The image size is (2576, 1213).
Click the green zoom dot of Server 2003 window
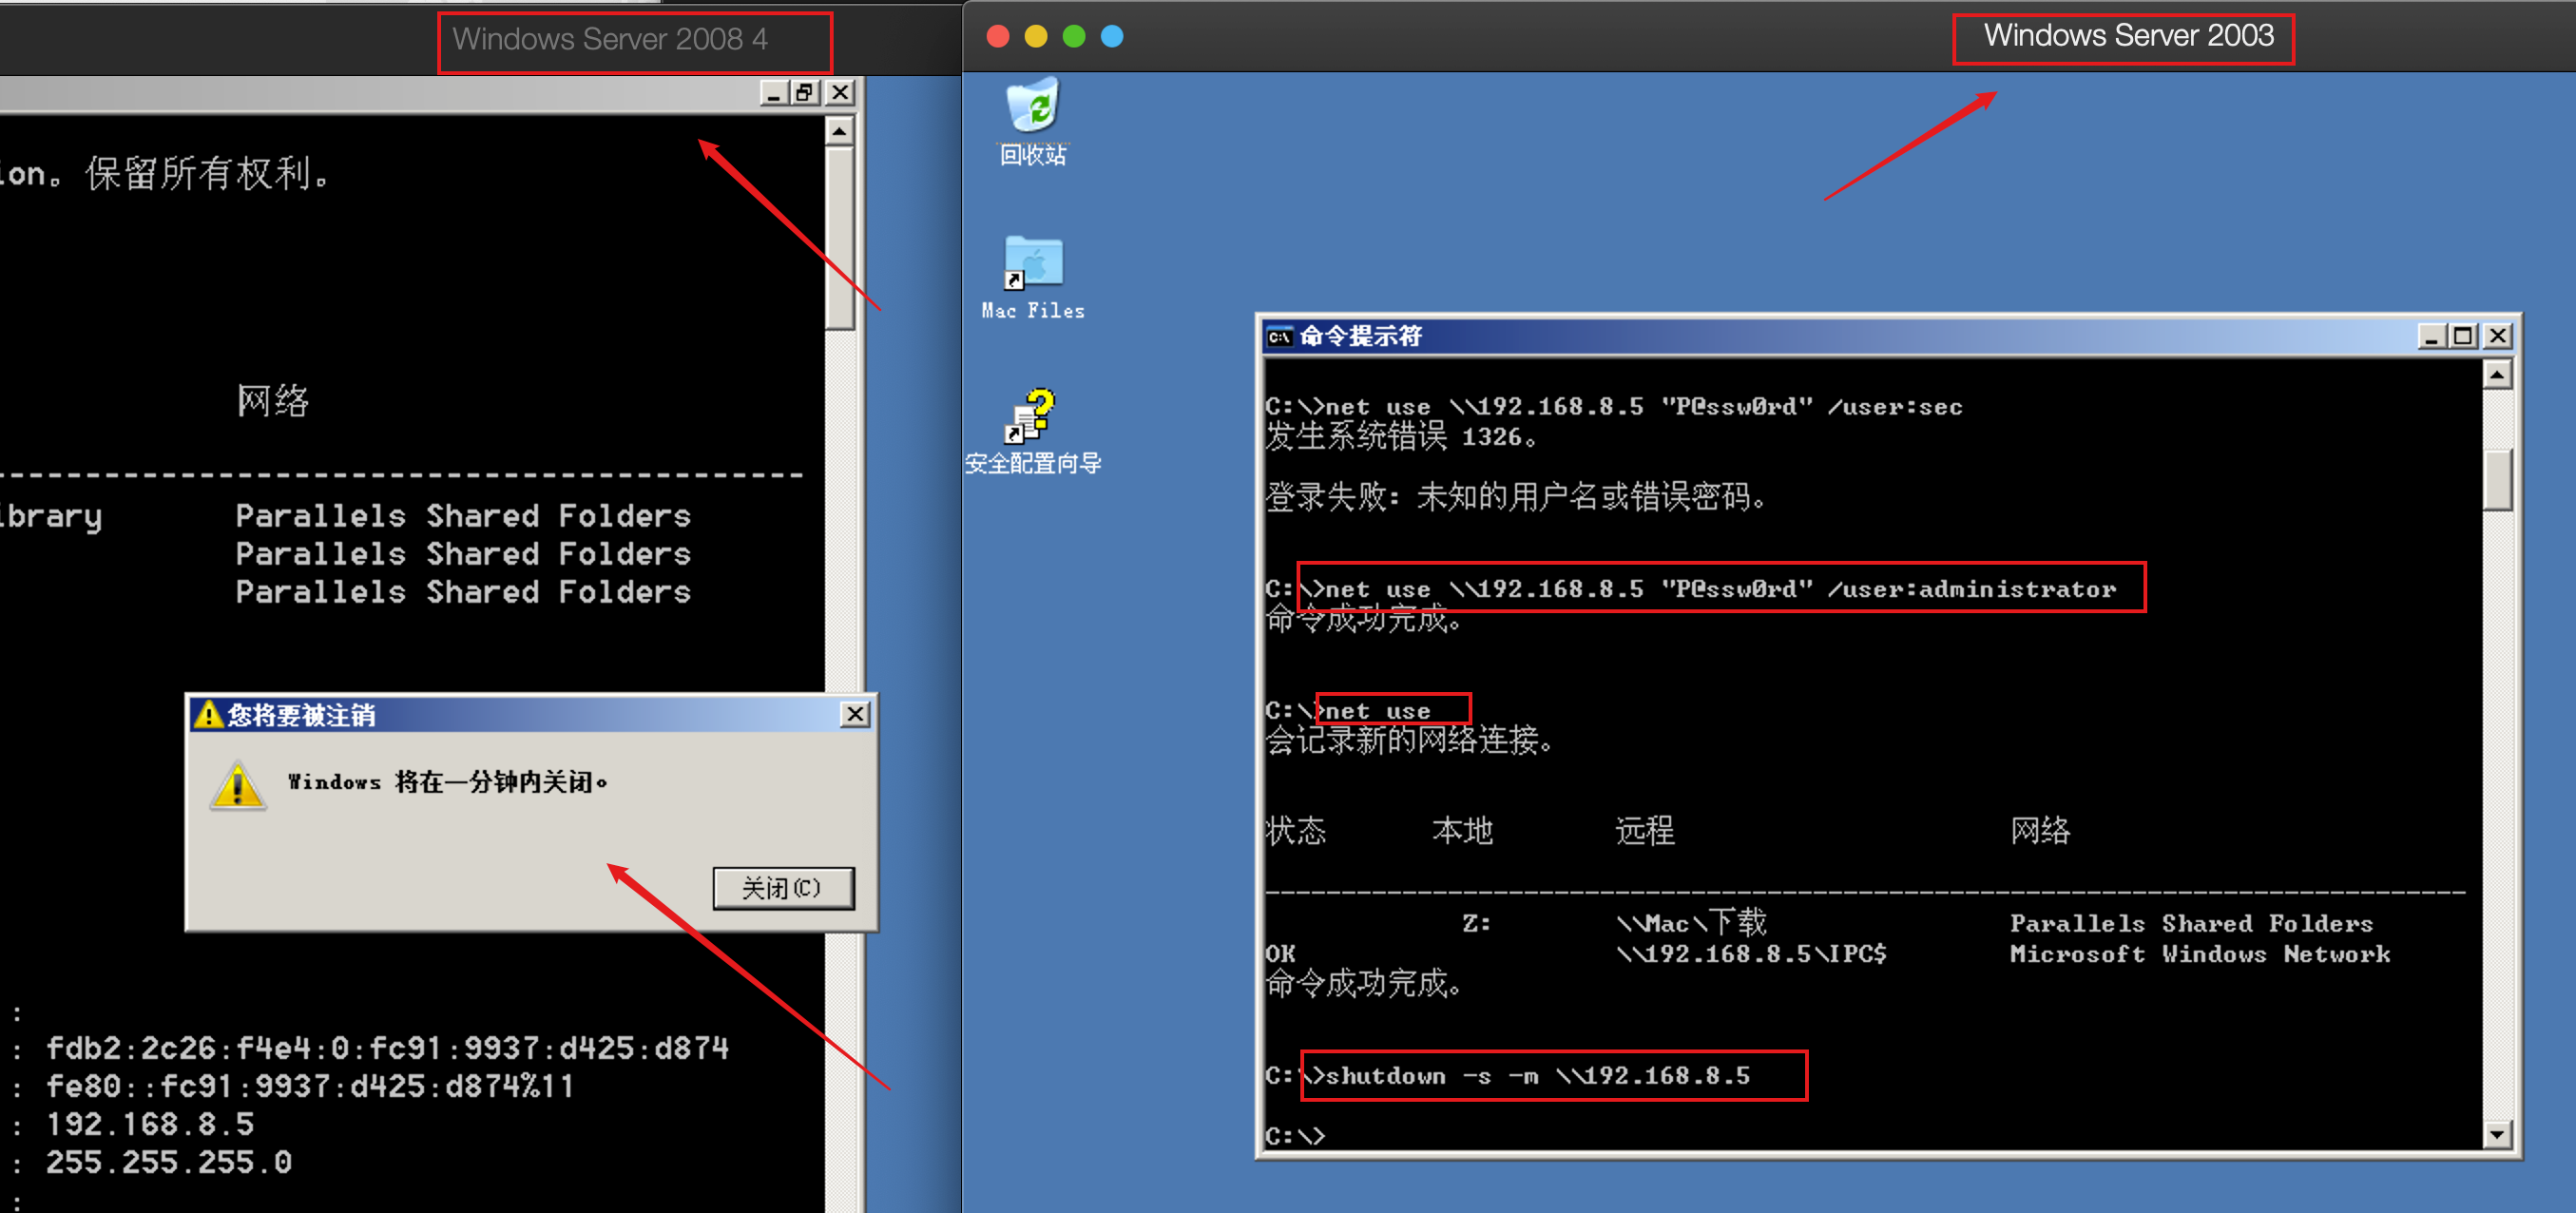pos(1073,37)
